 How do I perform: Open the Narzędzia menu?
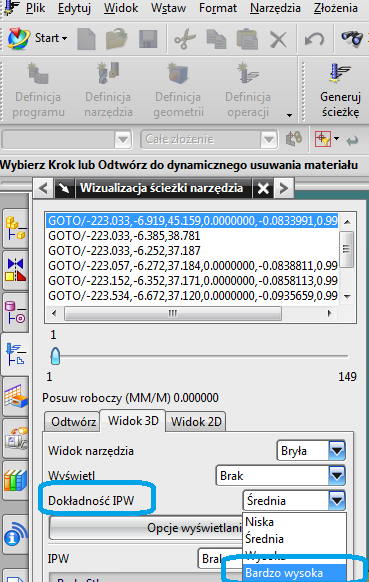click(x=275, y=8)
